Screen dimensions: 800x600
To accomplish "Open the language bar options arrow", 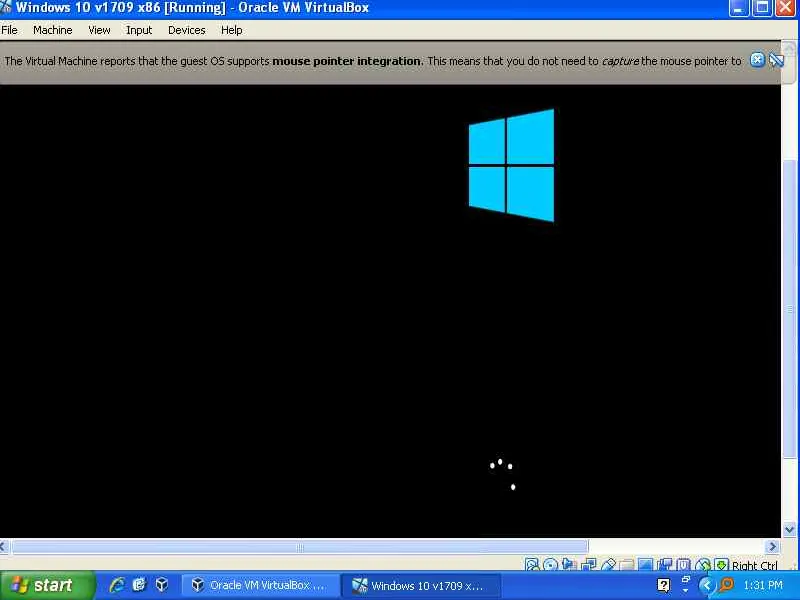I will 685,590.
